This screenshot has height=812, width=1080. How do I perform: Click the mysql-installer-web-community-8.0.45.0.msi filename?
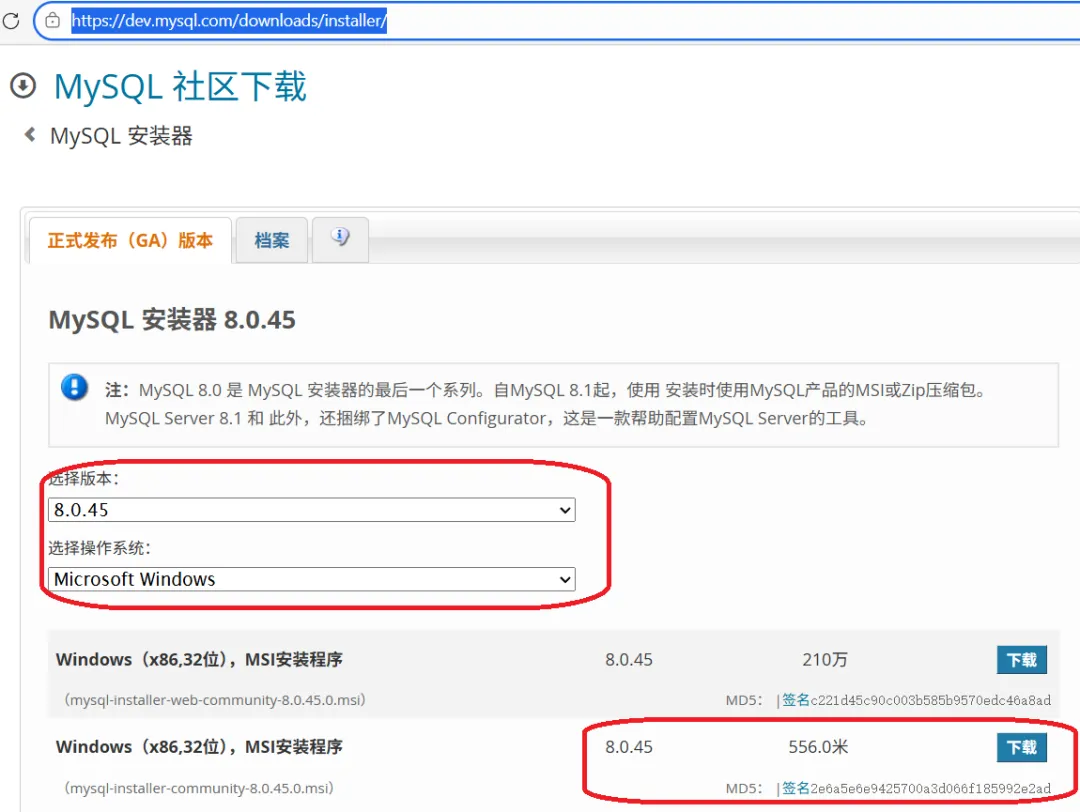coord(215,700)
